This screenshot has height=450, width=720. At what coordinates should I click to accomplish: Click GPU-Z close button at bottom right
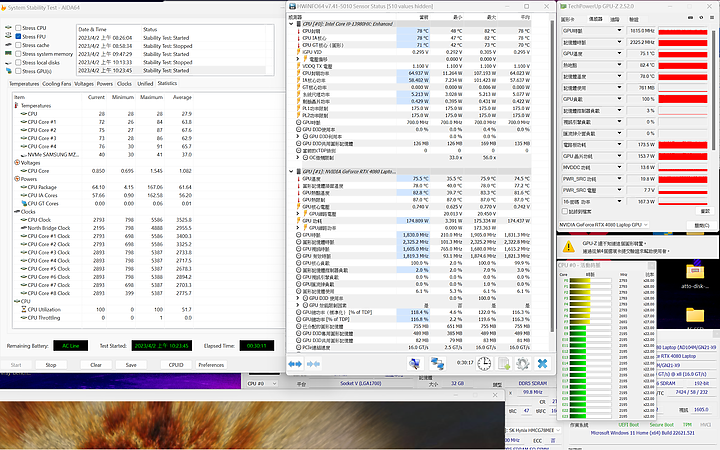(702, 225)
